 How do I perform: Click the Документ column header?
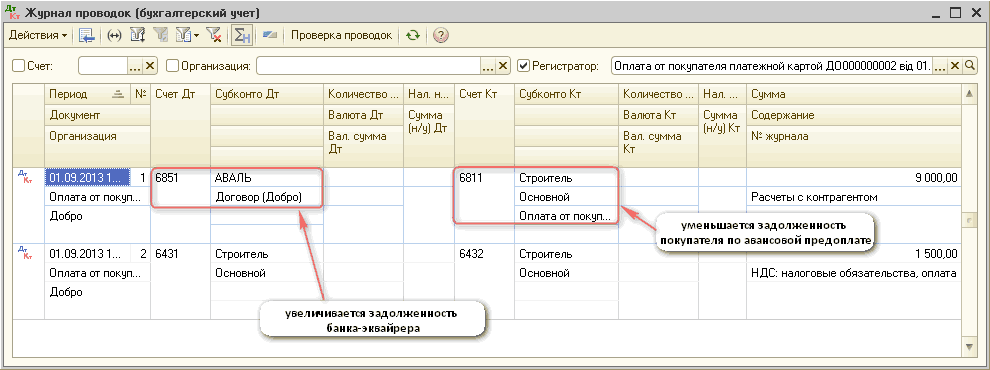coord(97,116)
